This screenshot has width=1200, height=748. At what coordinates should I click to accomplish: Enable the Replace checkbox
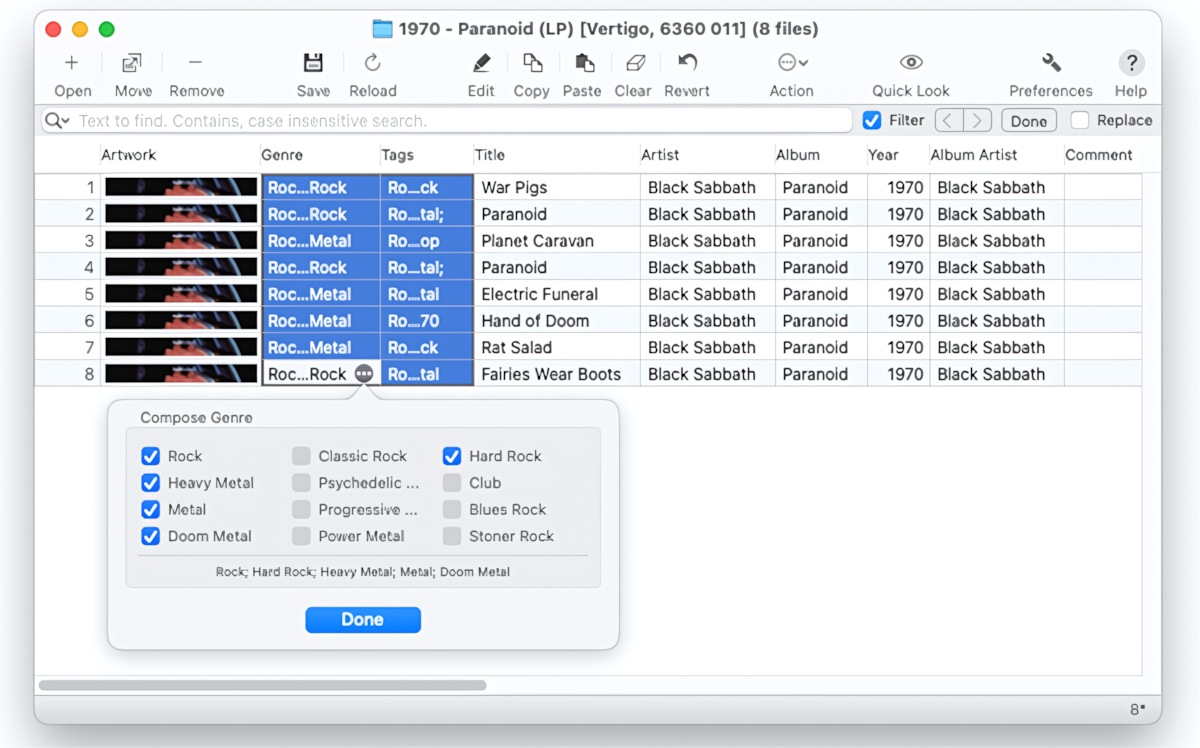(x=1080, y=120)
